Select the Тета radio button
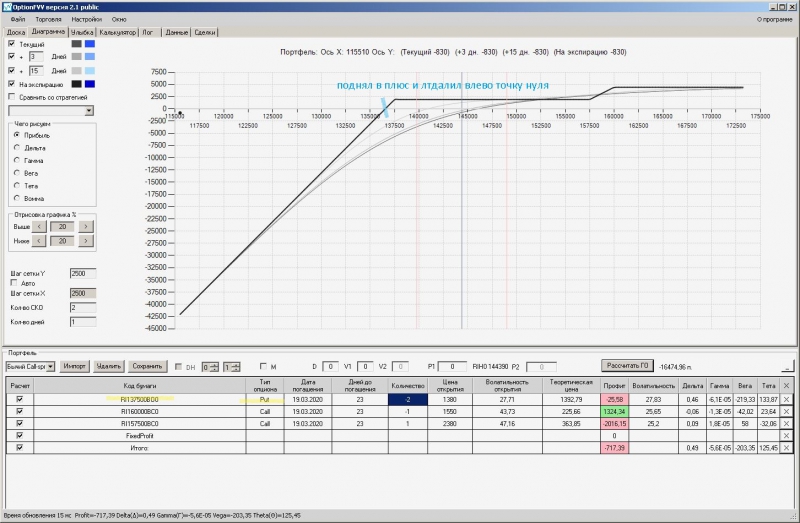The image size is (800, 523). [17, 186]
